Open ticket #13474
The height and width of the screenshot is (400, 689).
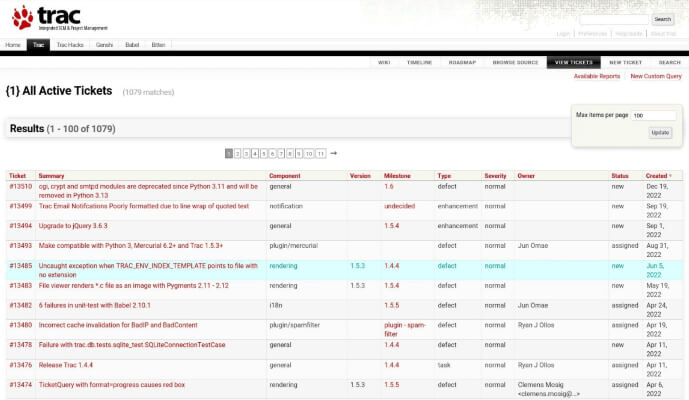click(21, 385)
